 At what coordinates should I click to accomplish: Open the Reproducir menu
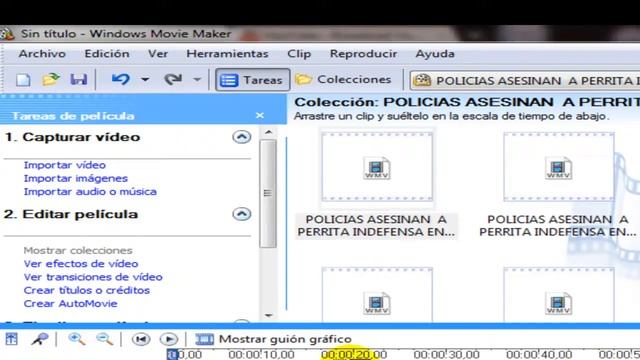pyautogui.click(x=363, y=54)
